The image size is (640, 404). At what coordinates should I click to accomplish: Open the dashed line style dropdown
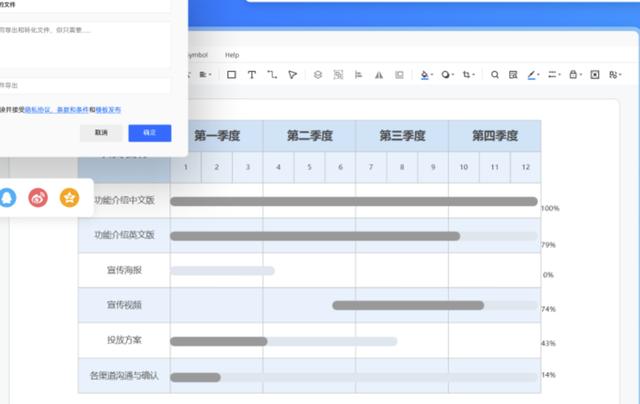click(x=554, y=75)
